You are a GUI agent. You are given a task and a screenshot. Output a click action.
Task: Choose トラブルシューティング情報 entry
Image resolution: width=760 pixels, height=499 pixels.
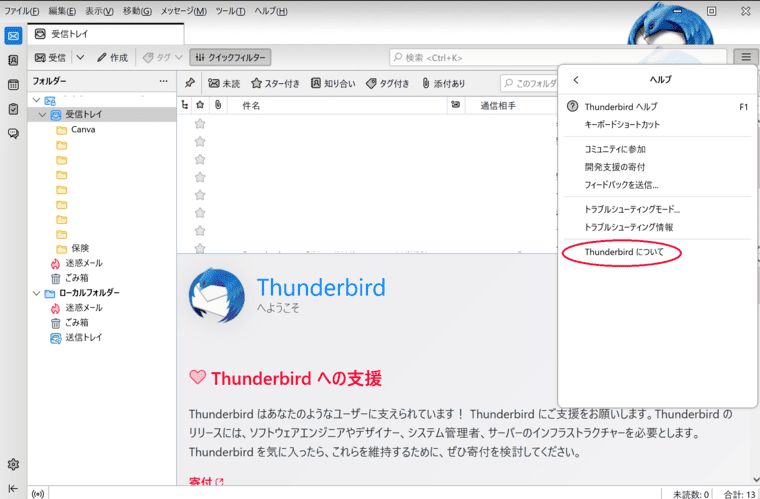pyautogui.click(x=658, y=227)
